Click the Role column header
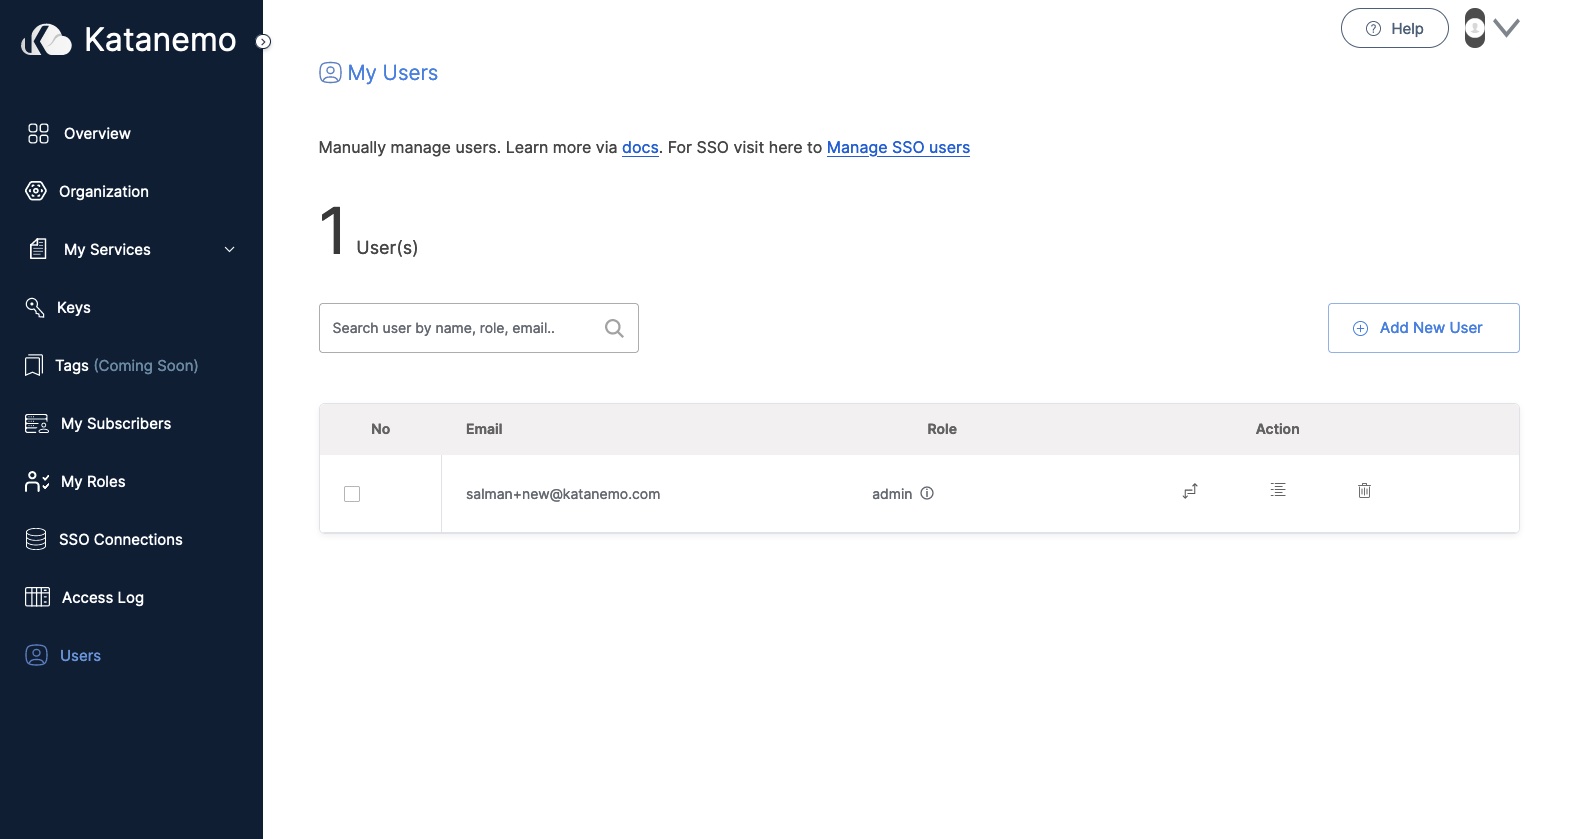Viewport: 1575px width, 839px height. pyautogui.click(x=942, y=429)
